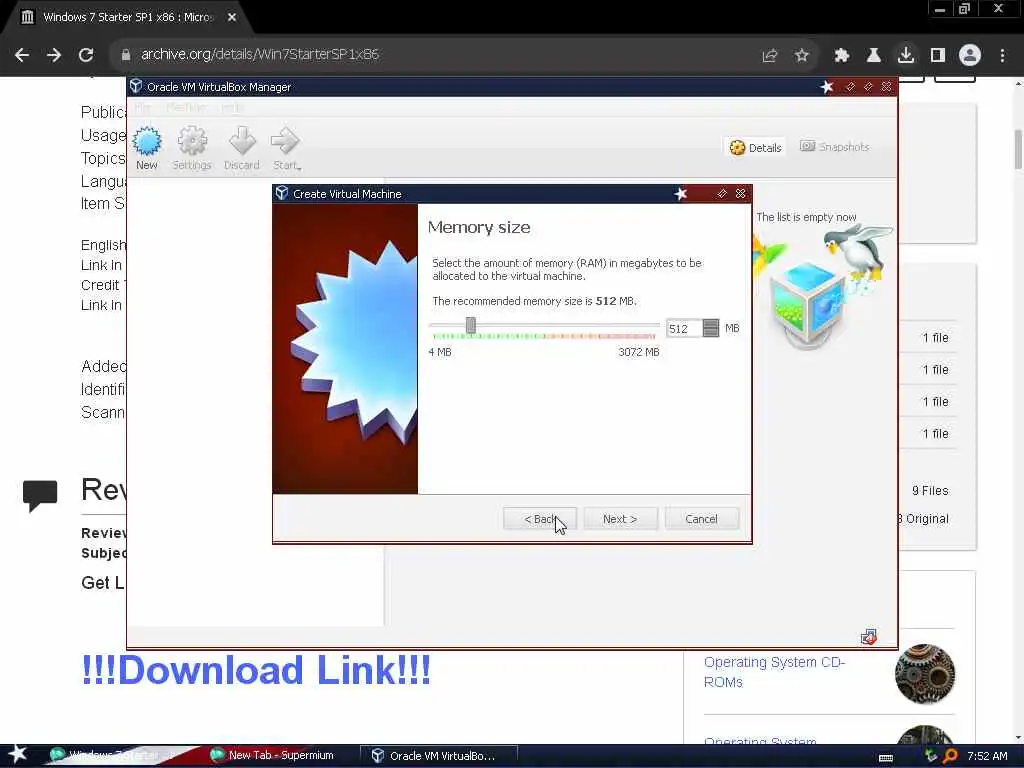This screenshot has height=768, width=1024.
Task: Reload the archive.org page
Action: click(x=86, y=55)
